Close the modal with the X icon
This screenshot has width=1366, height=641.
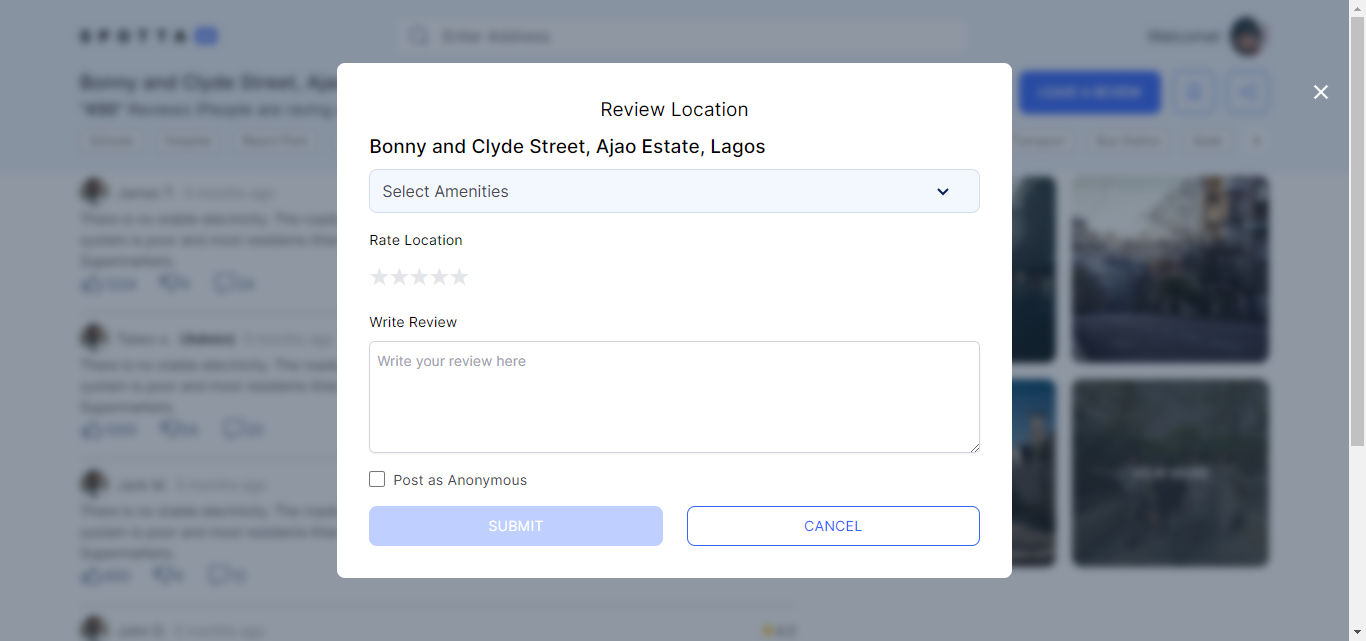(x=1321, y=92)
